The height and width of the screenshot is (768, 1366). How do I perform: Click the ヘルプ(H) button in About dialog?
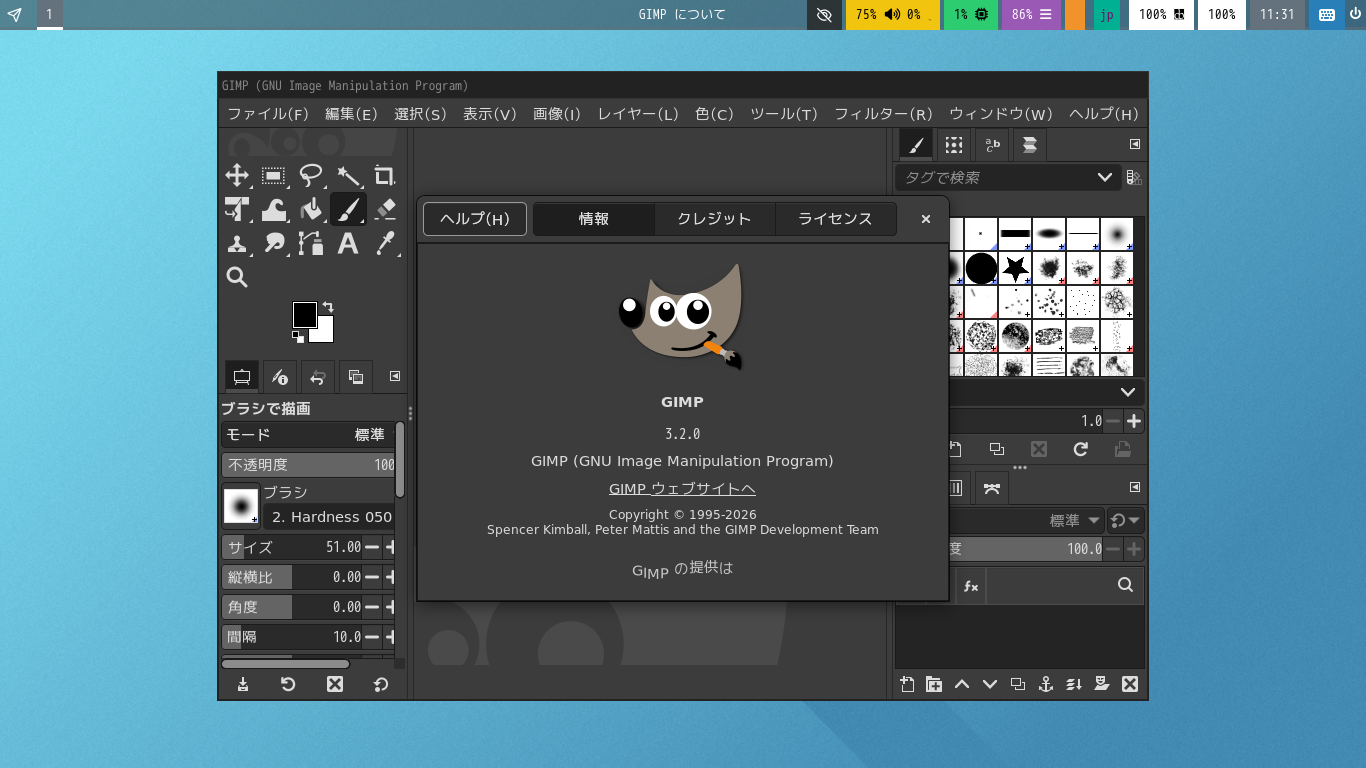pyautogui.click(x=475, y=219)
